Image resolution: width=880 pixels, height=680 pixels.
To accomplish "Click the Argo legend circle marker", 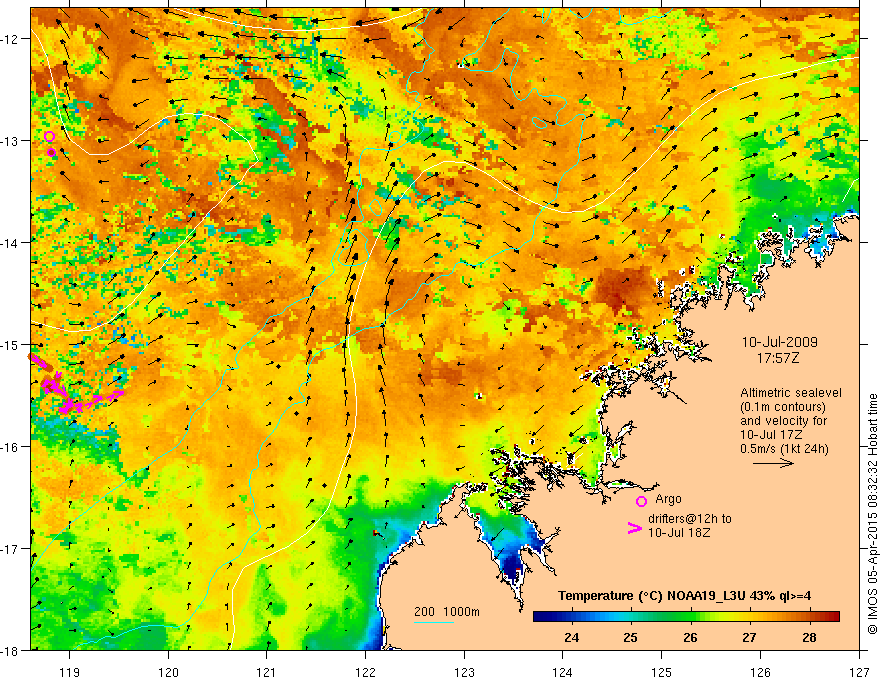I will tap(641, 501).
